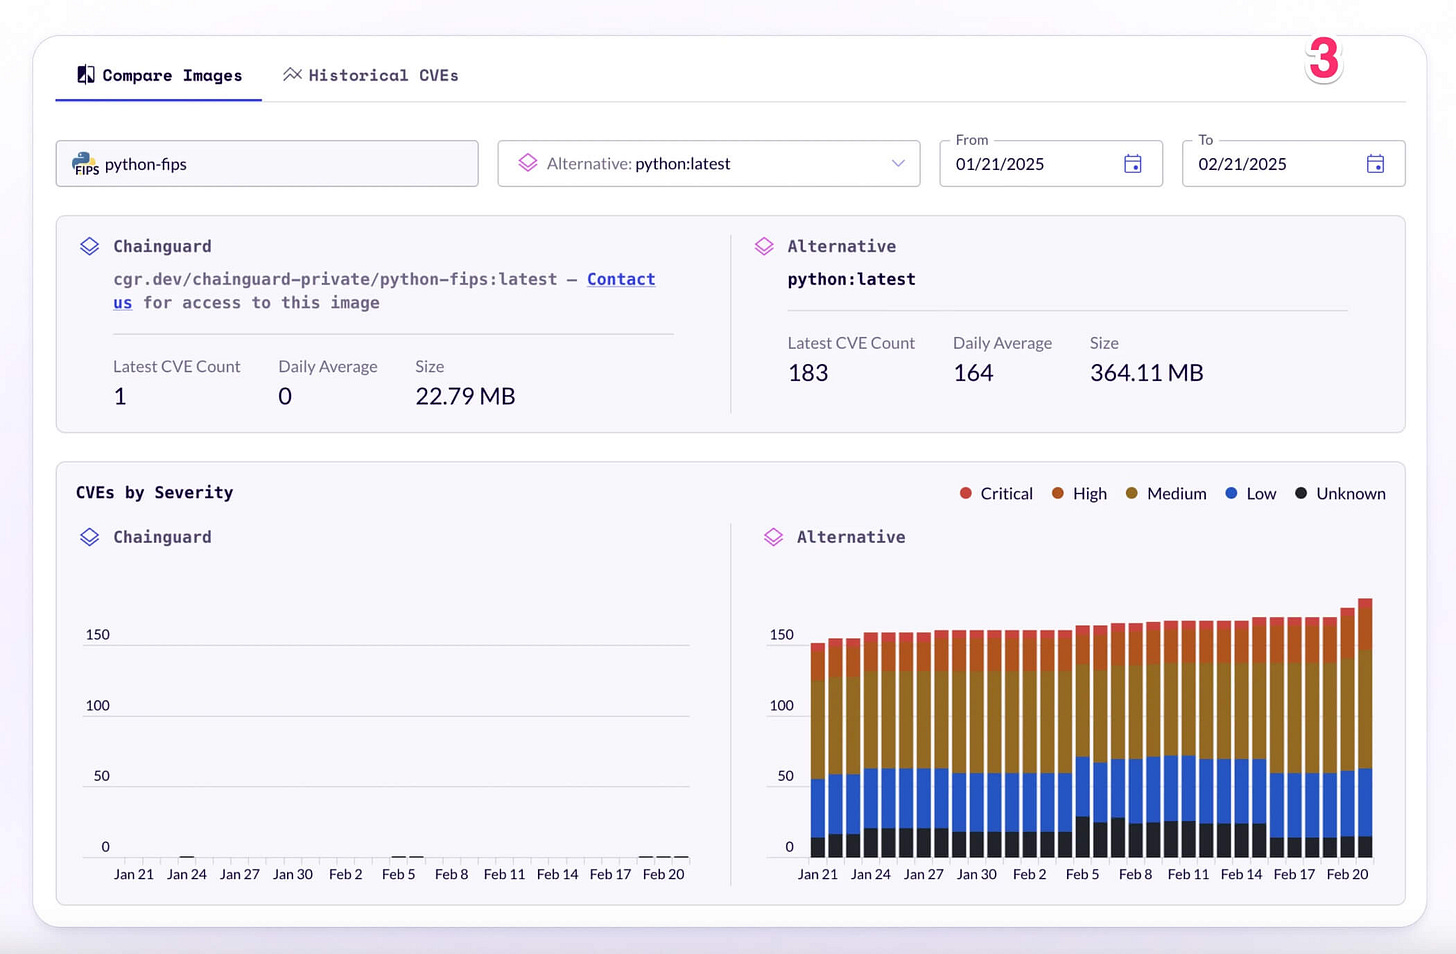
Task: Click the Chainguard size 22.79 MB
Action: (465, 397)
